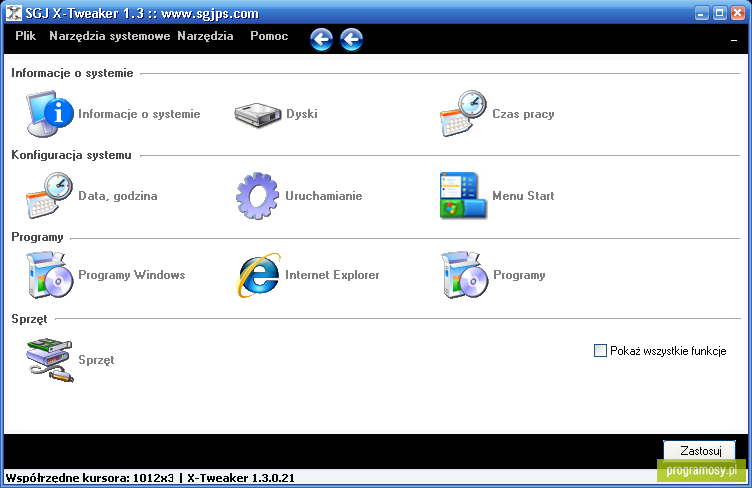Click the Dyski label

coord(302,114)
